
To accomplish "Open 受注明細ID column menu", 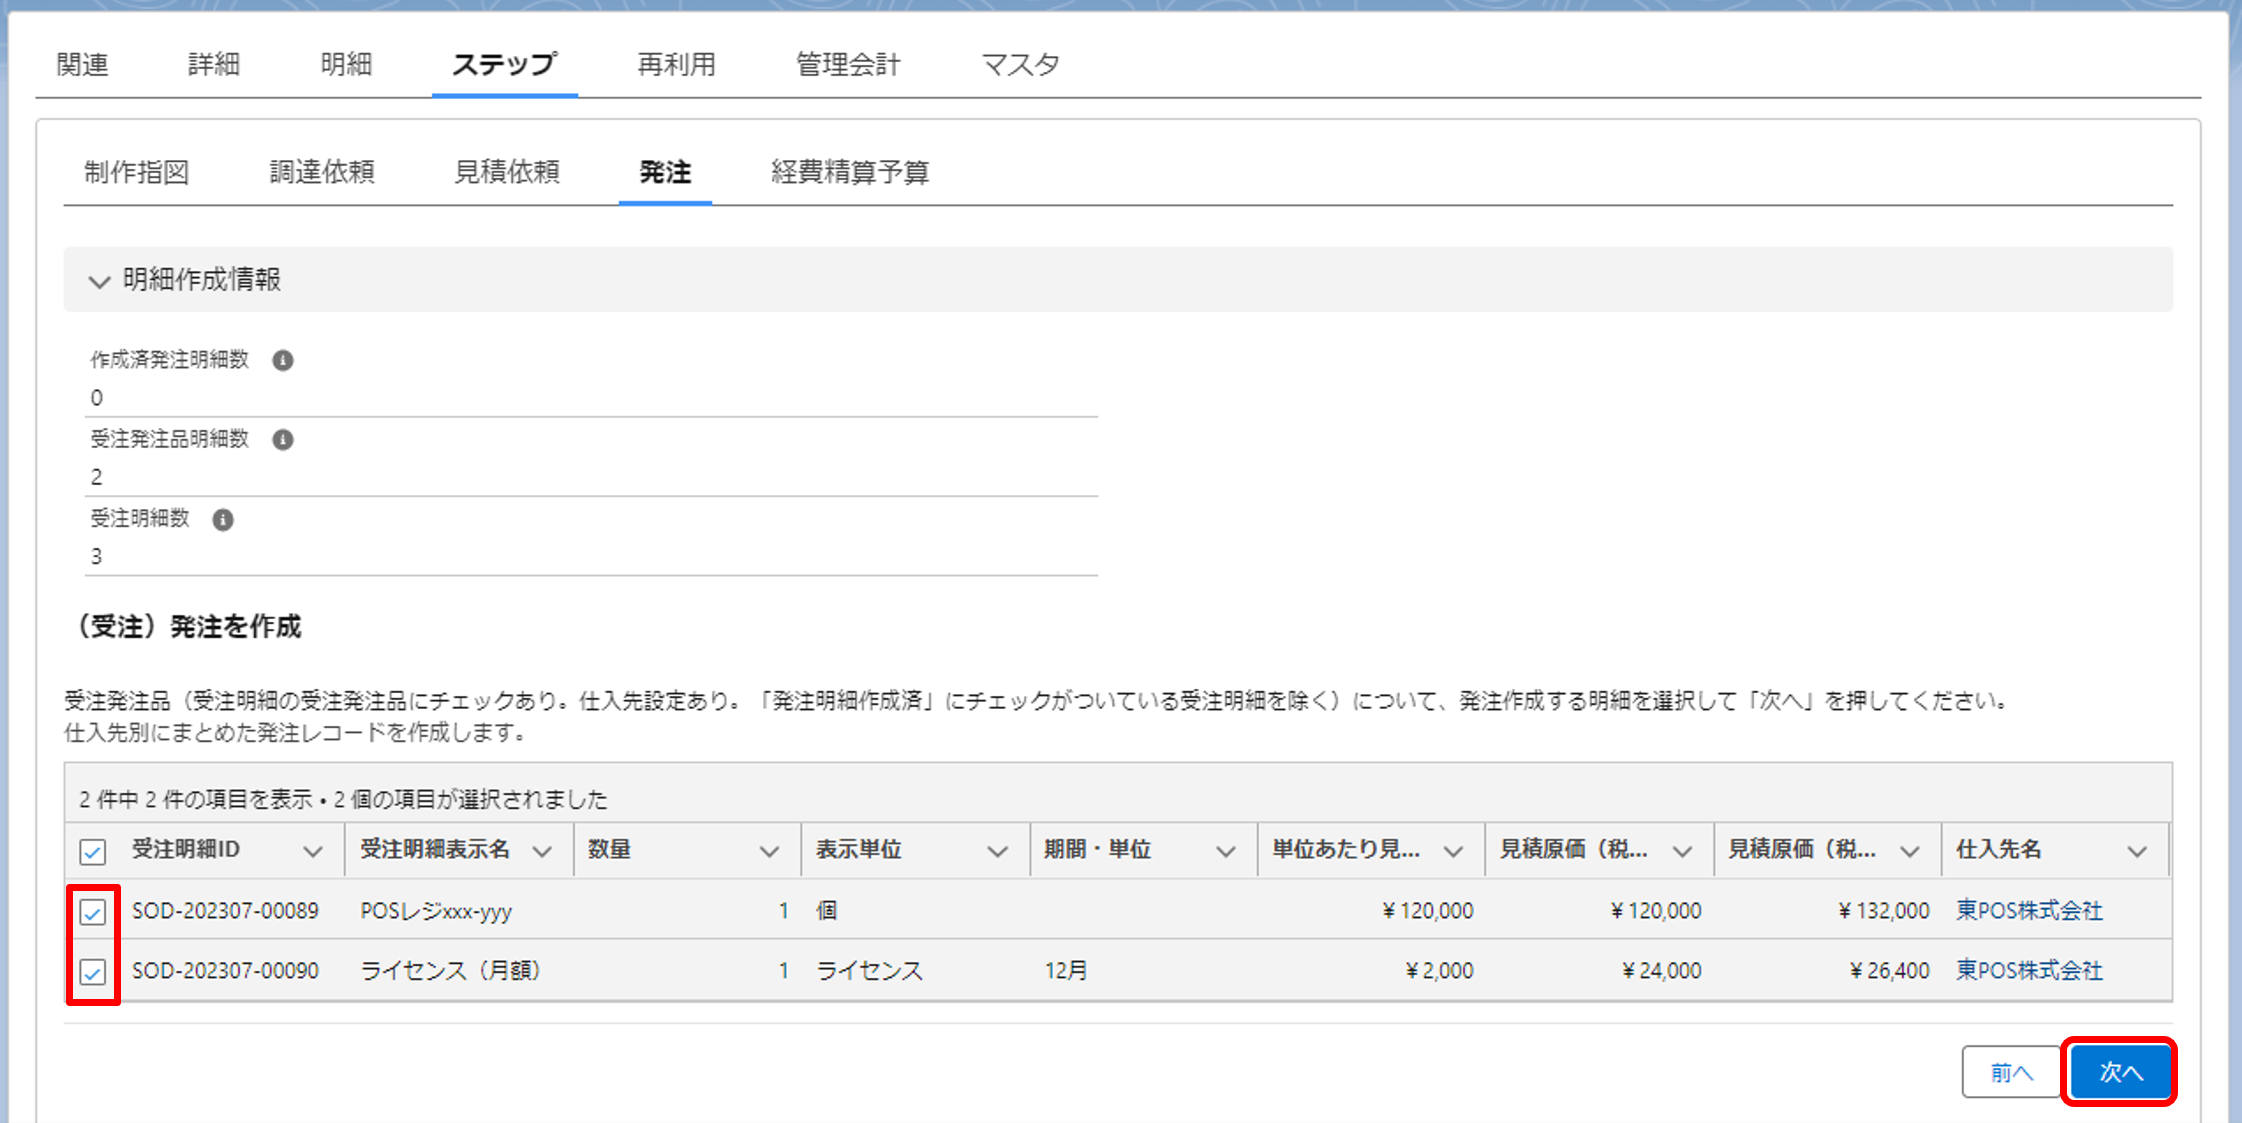I will pyautogui.click(x=313, y=852).
